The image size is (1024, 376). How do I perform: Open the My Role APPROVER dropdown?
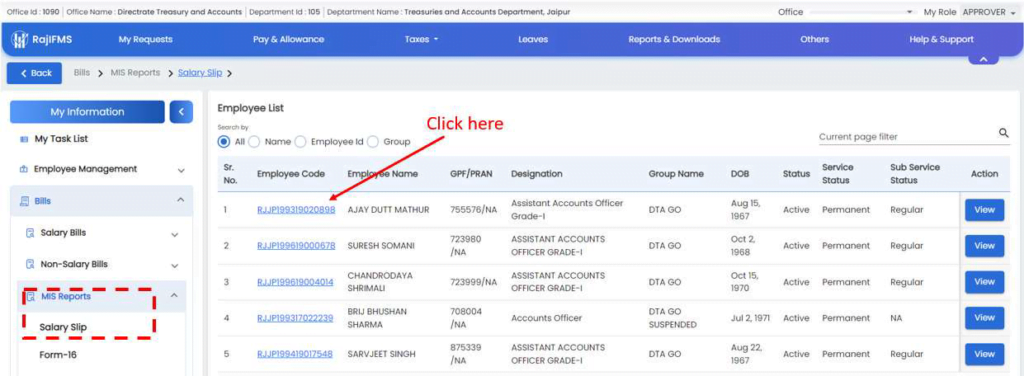989,12
